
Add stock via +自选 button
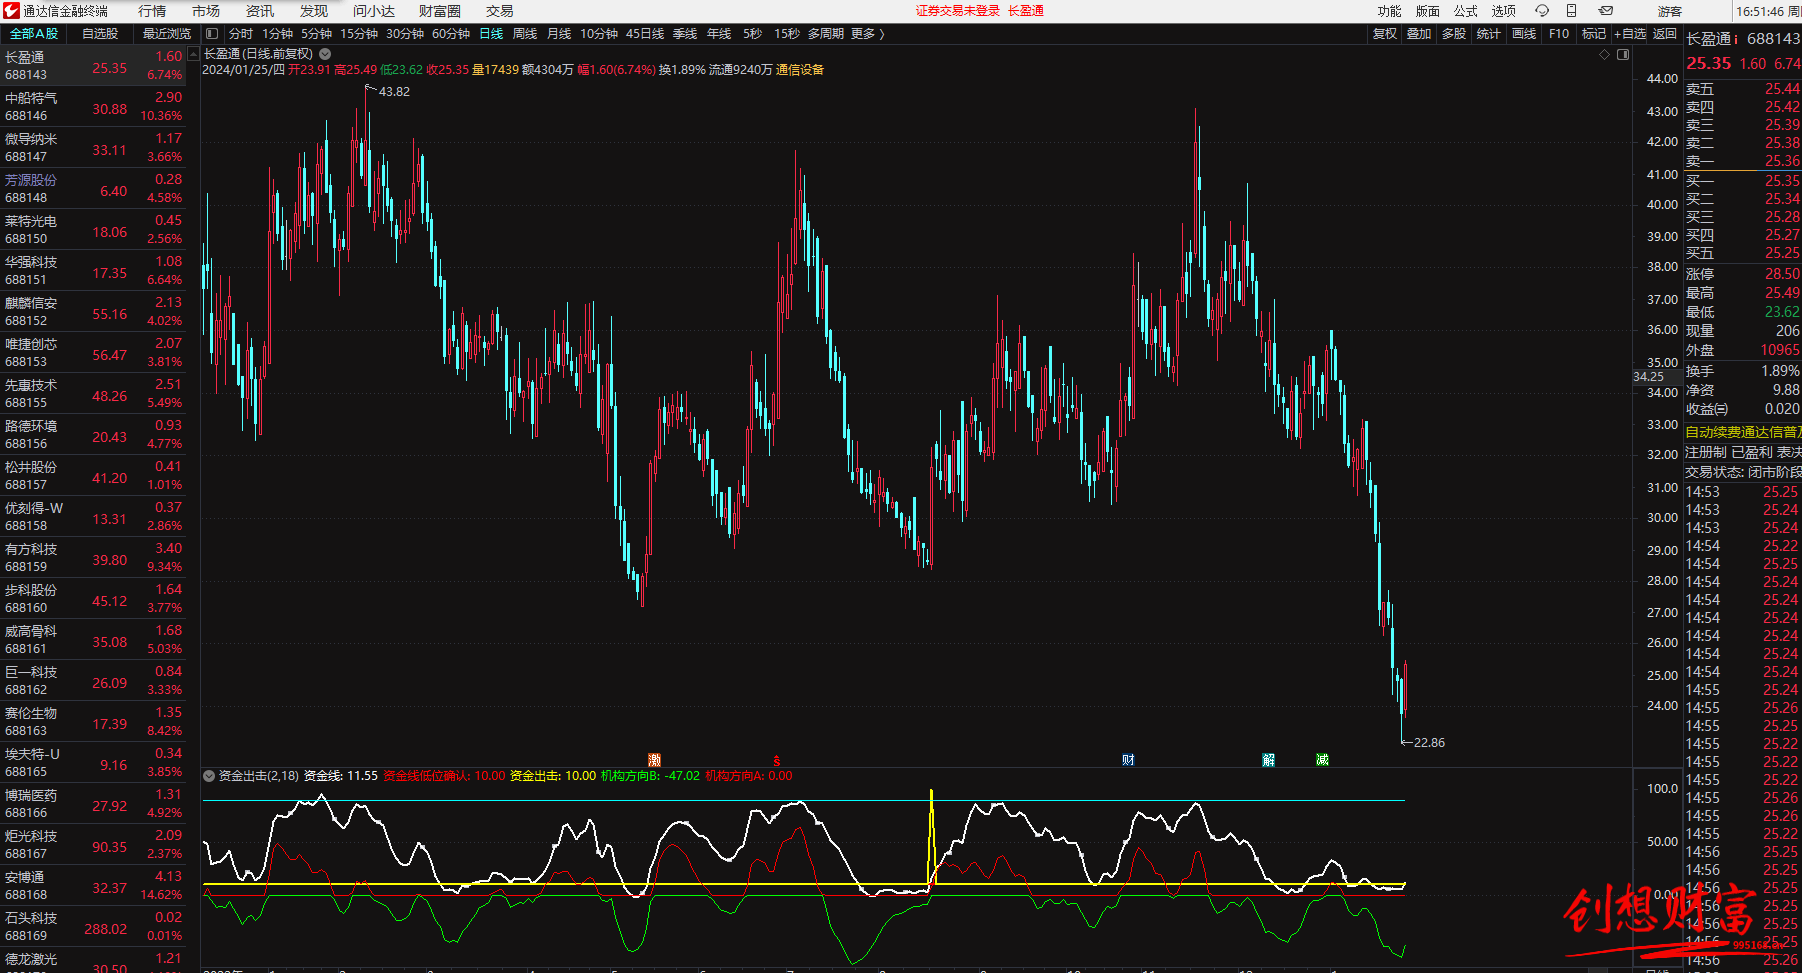[x=1630, y=34]
